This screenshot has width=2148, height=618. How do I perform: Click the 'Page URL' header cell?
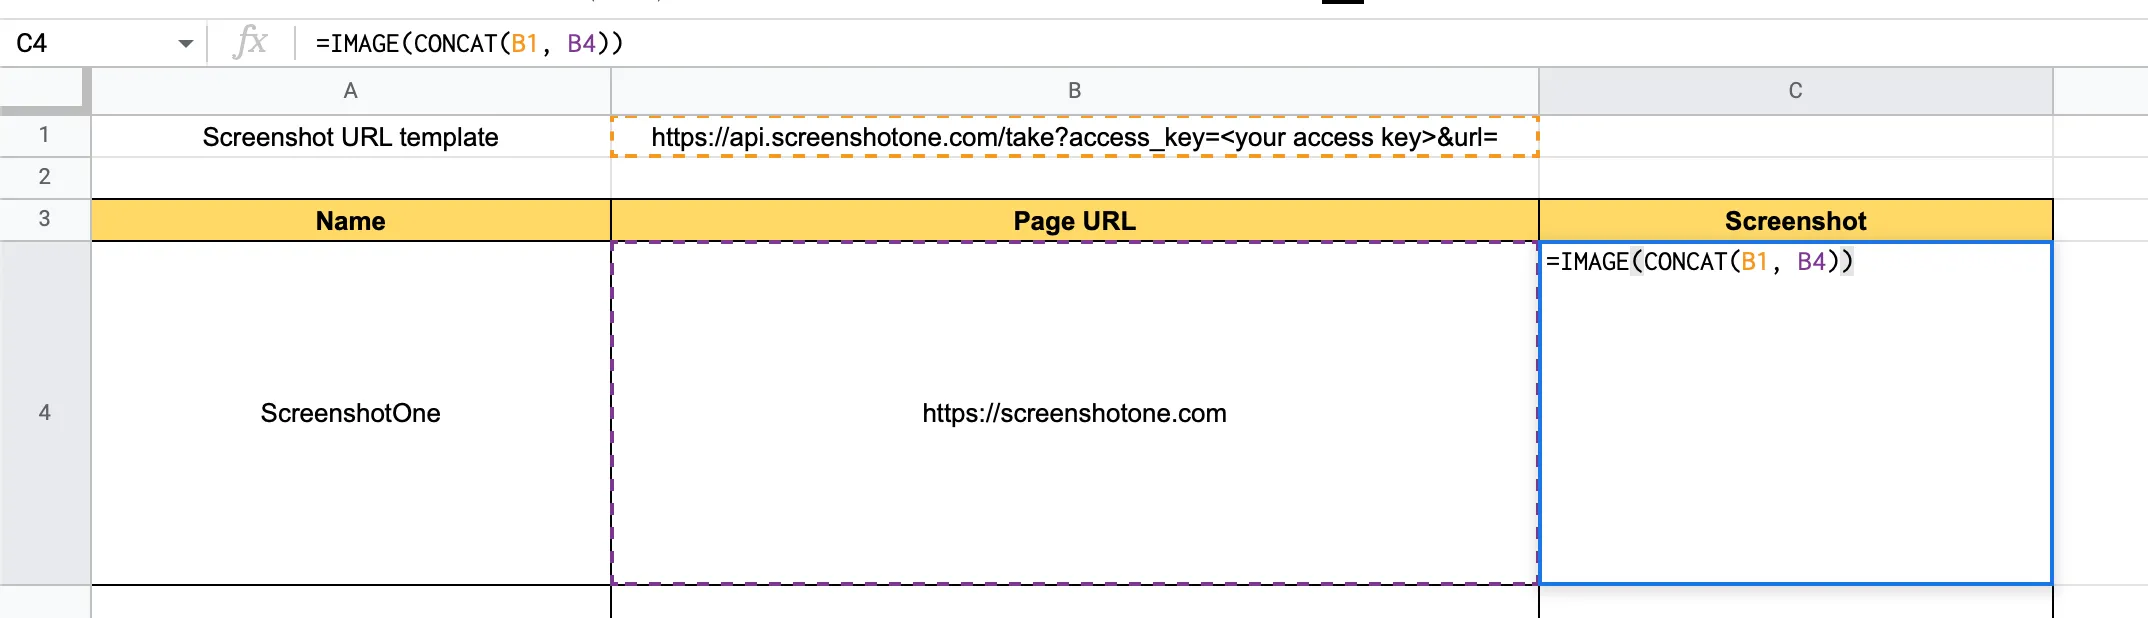[1074, 221]
